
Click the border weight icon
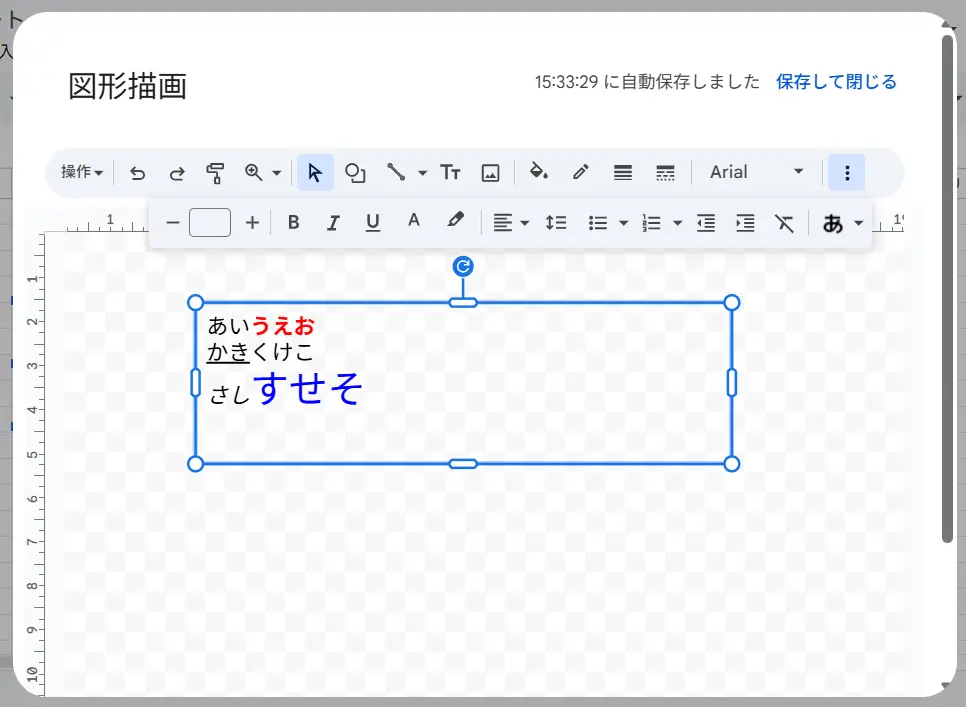623,173
